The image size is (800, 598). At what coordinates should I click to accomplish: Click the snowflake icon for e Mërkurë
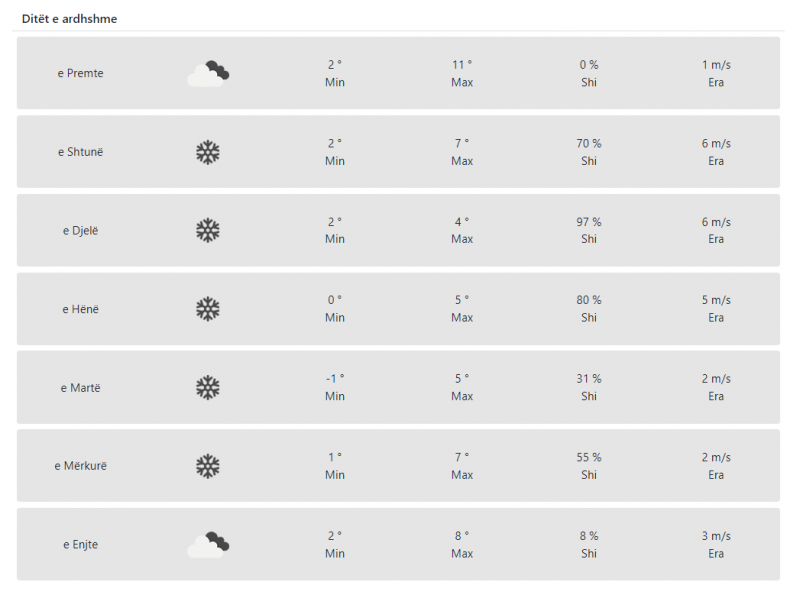[208, 466]
